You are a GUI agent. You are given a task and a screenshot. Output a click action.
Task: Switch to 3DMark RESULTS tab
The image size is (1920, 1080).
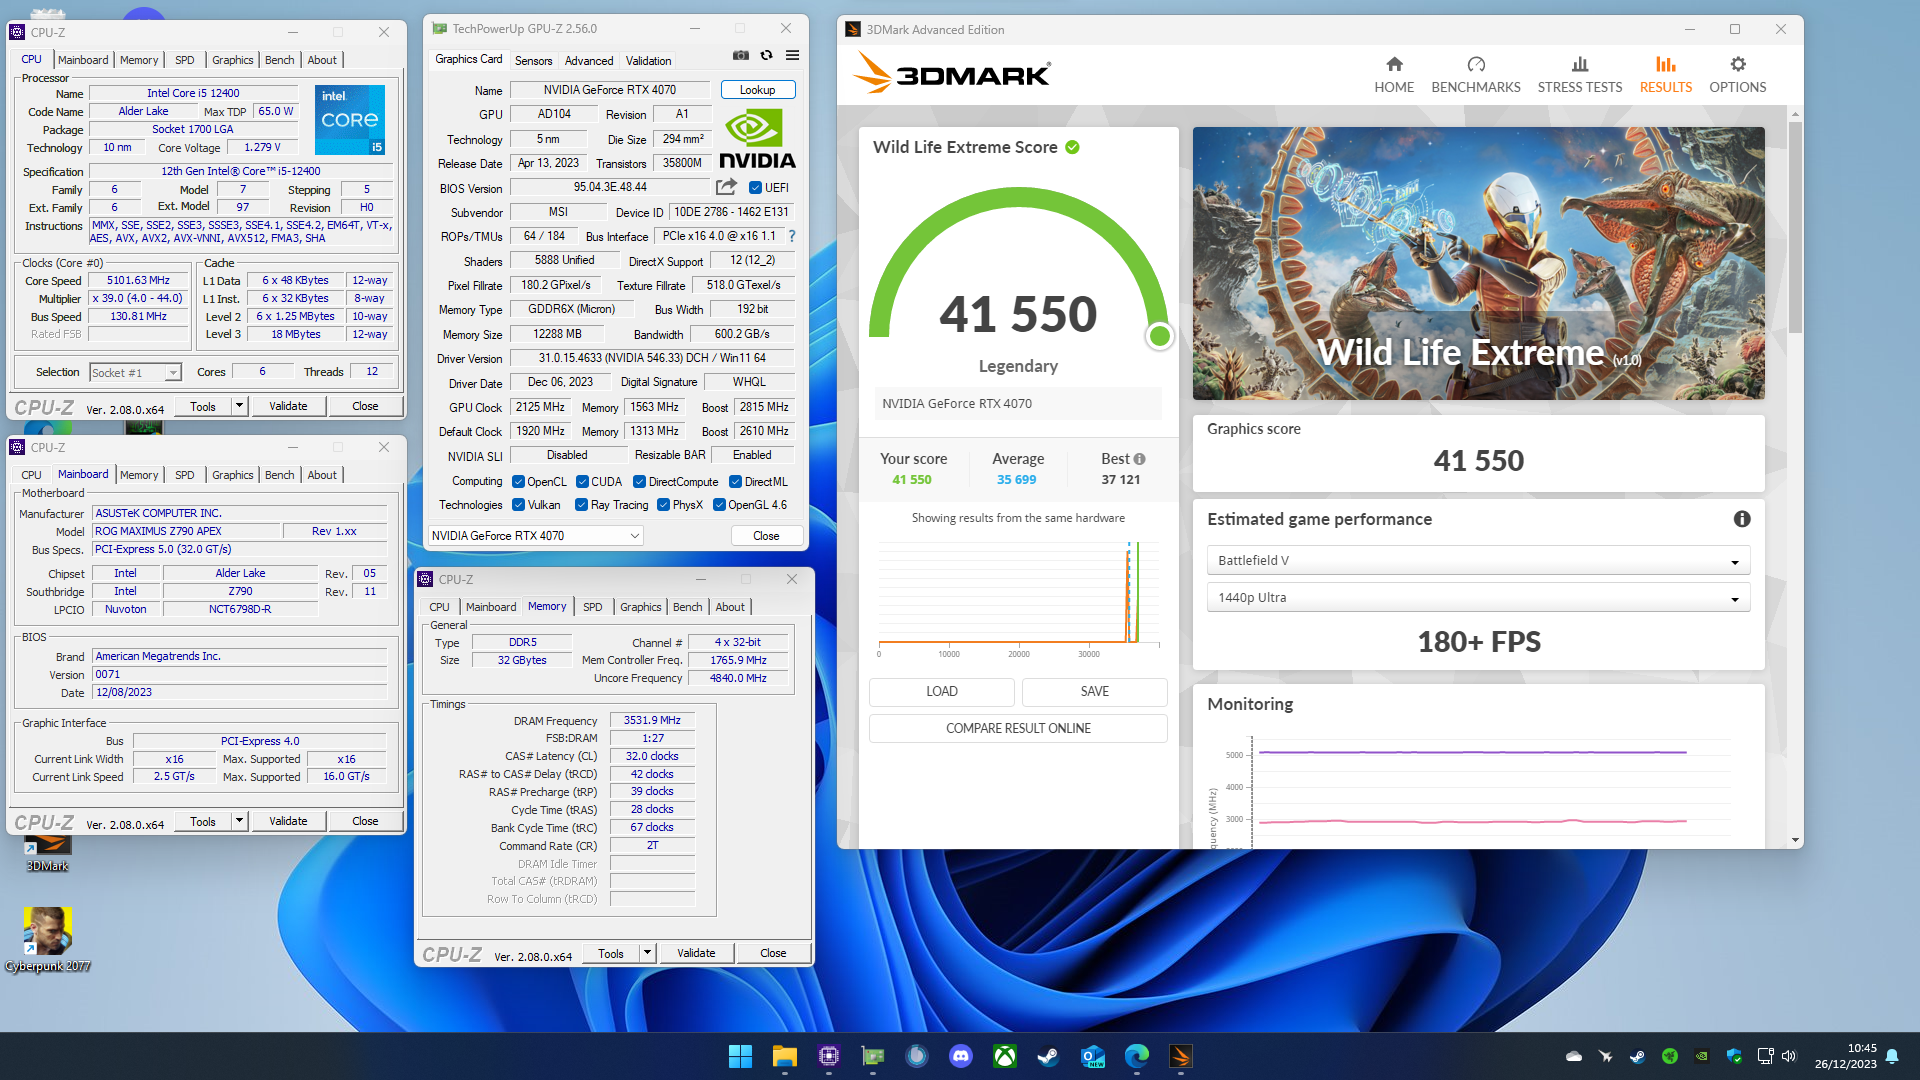click(1666, 75)
